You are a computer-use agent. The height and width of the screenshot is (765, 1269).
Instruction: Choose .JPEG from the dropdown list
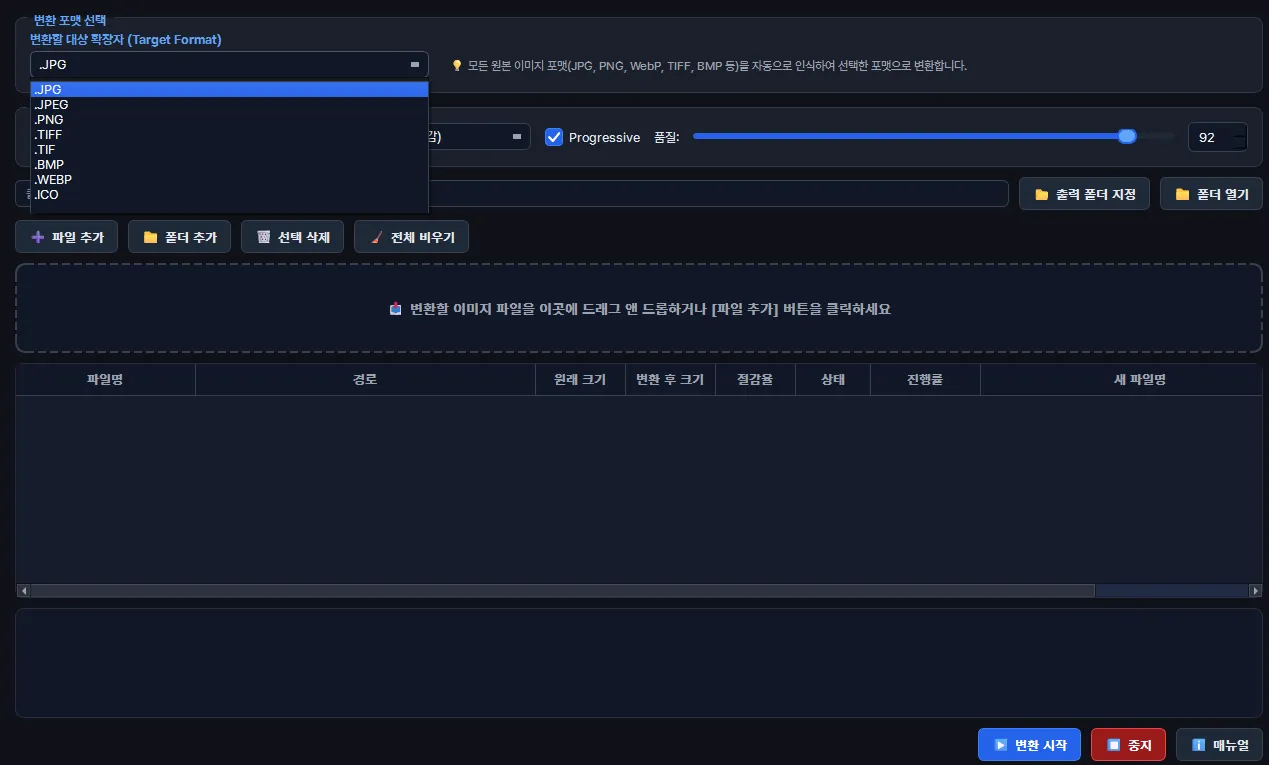(230, 104)
